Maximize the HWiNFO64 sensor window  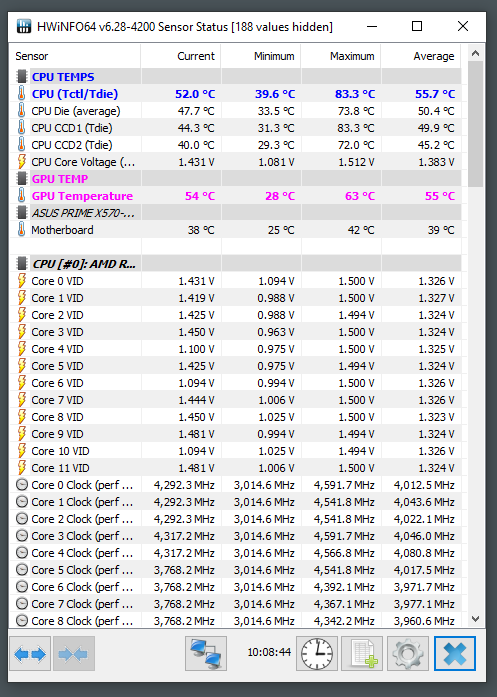pos(417,27)
